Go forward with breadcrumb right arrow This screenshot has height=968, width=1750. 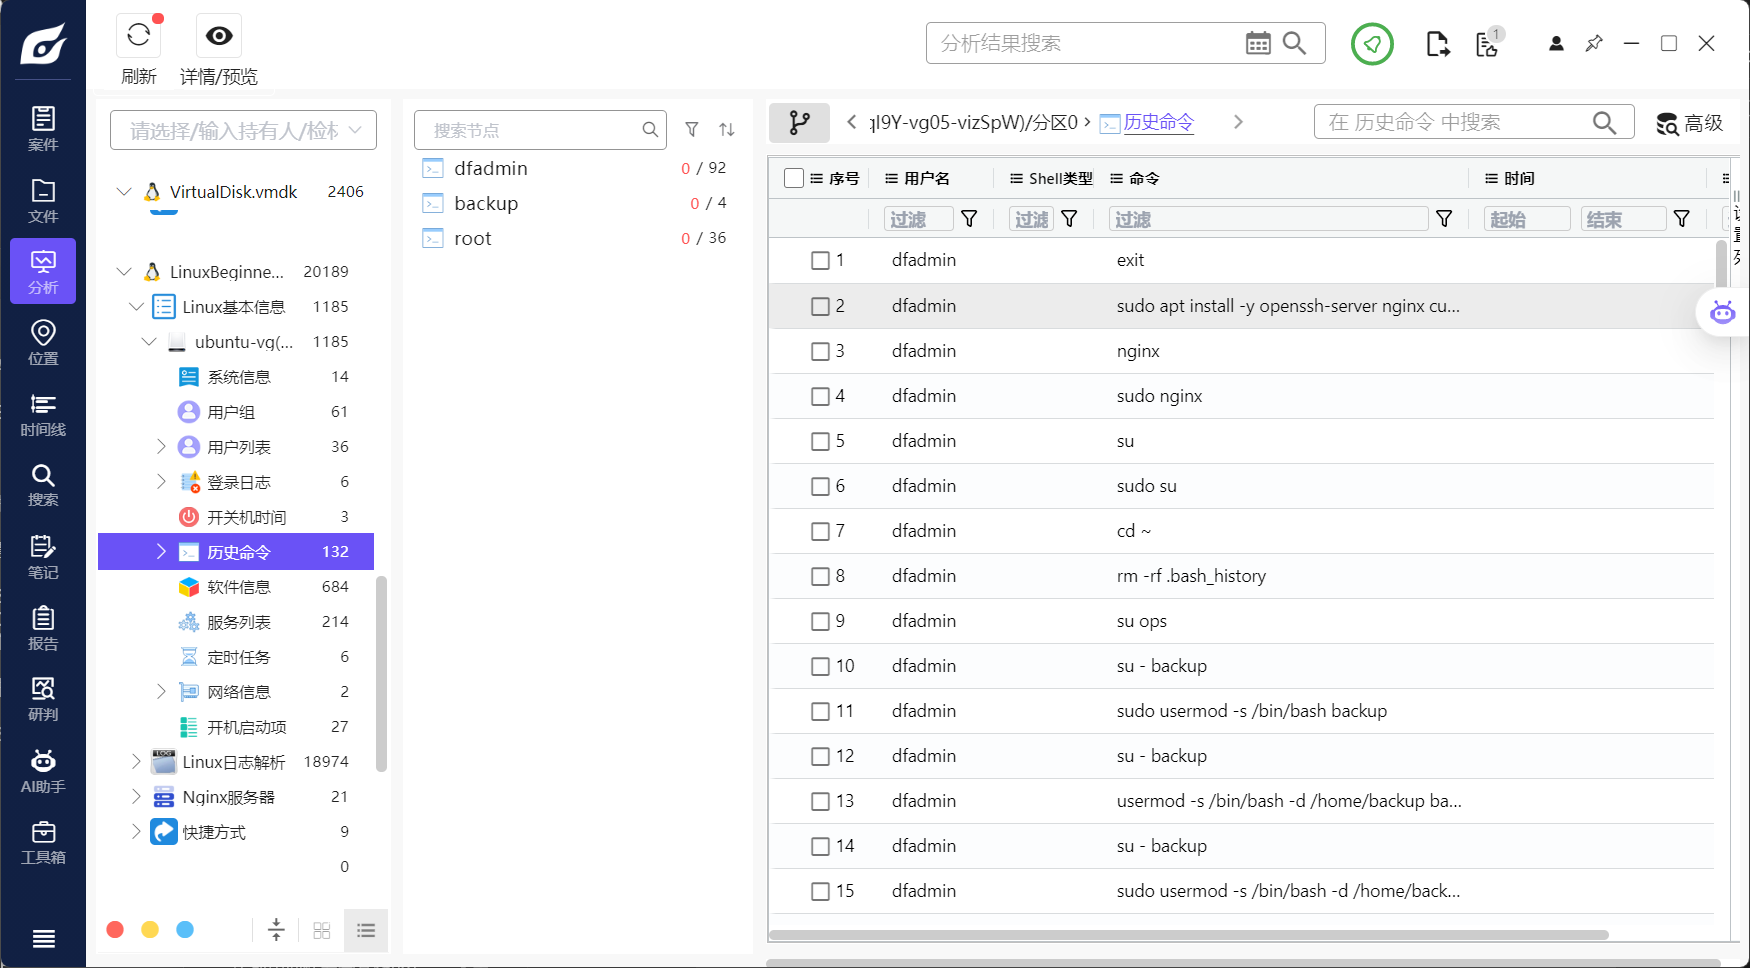point(1238,122)
